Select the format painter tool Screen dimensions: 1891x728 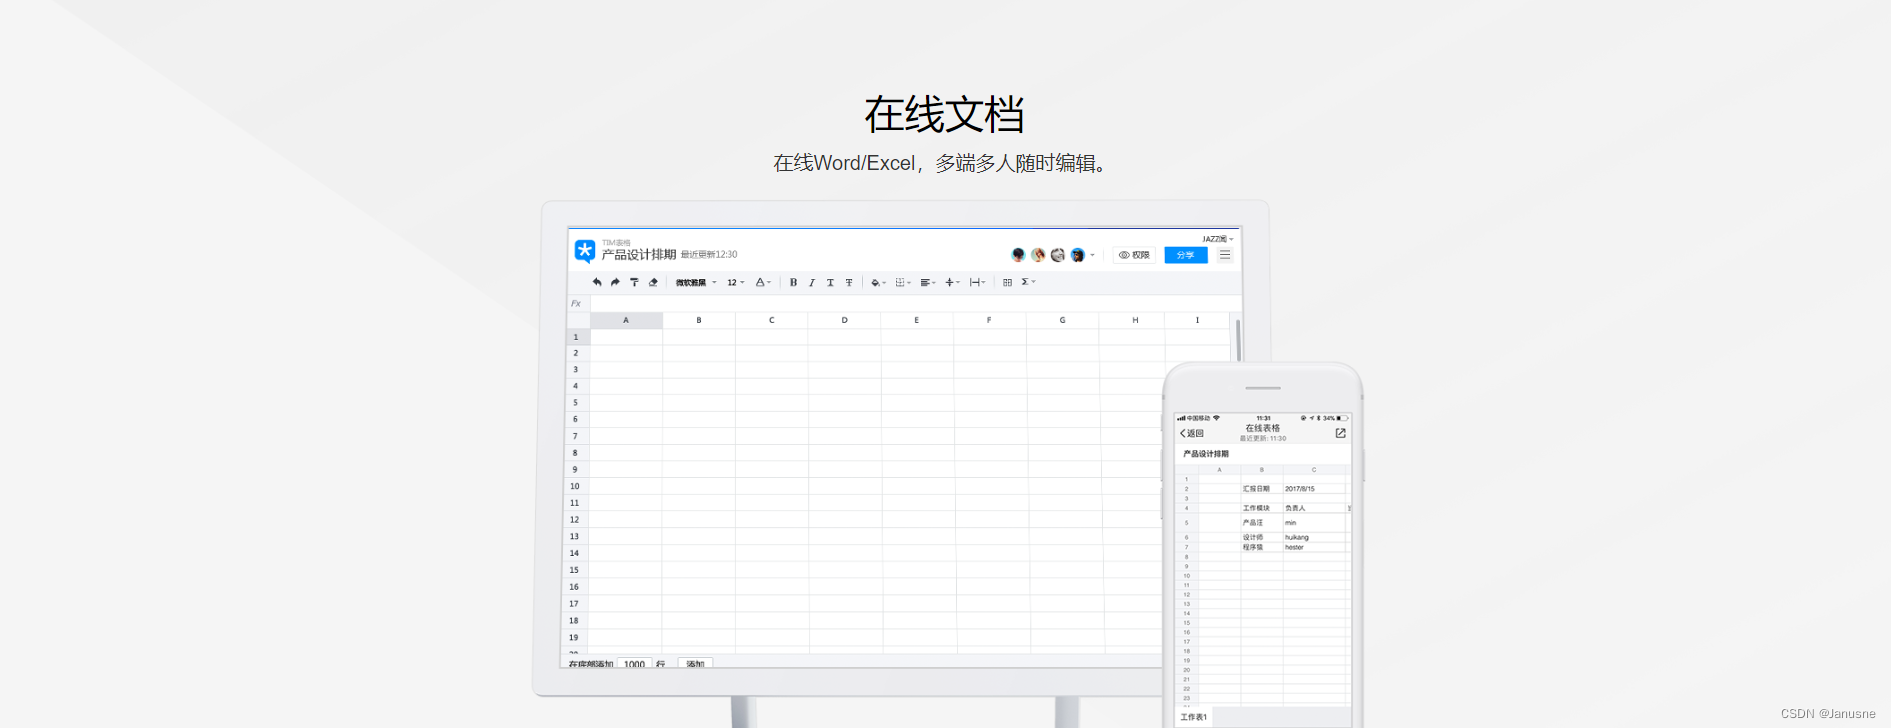(x=634, y=282)
